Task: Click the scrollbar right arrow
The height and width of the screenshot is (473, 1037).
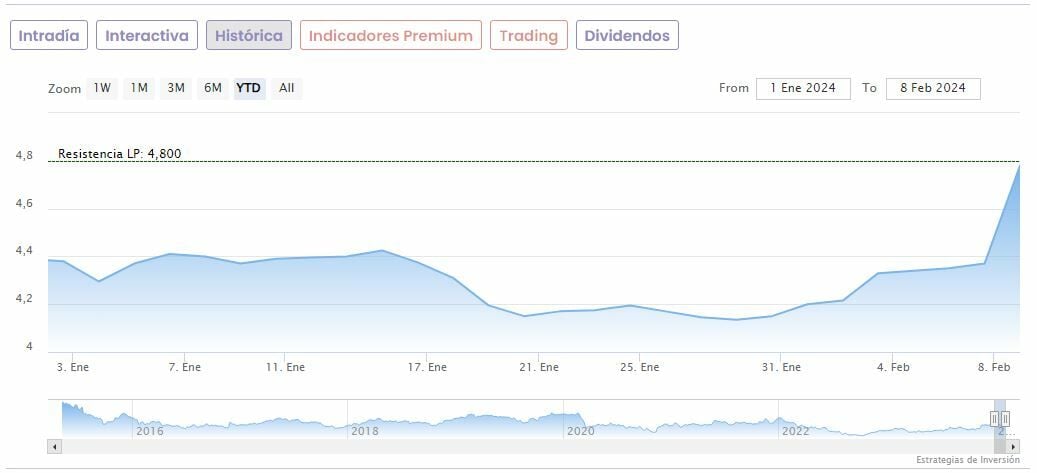Action: (1013, 446)
